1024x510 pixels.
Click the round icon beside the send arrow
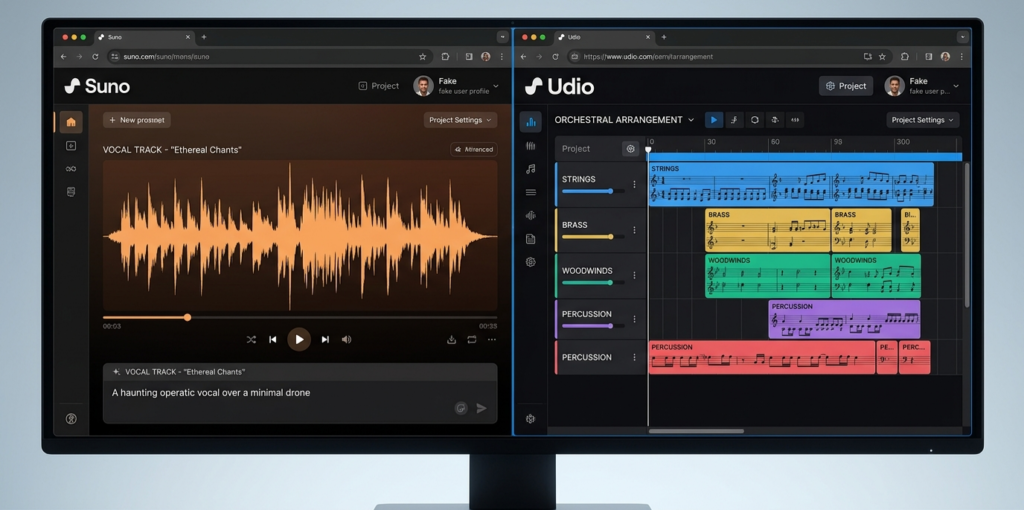coord(461,408)
